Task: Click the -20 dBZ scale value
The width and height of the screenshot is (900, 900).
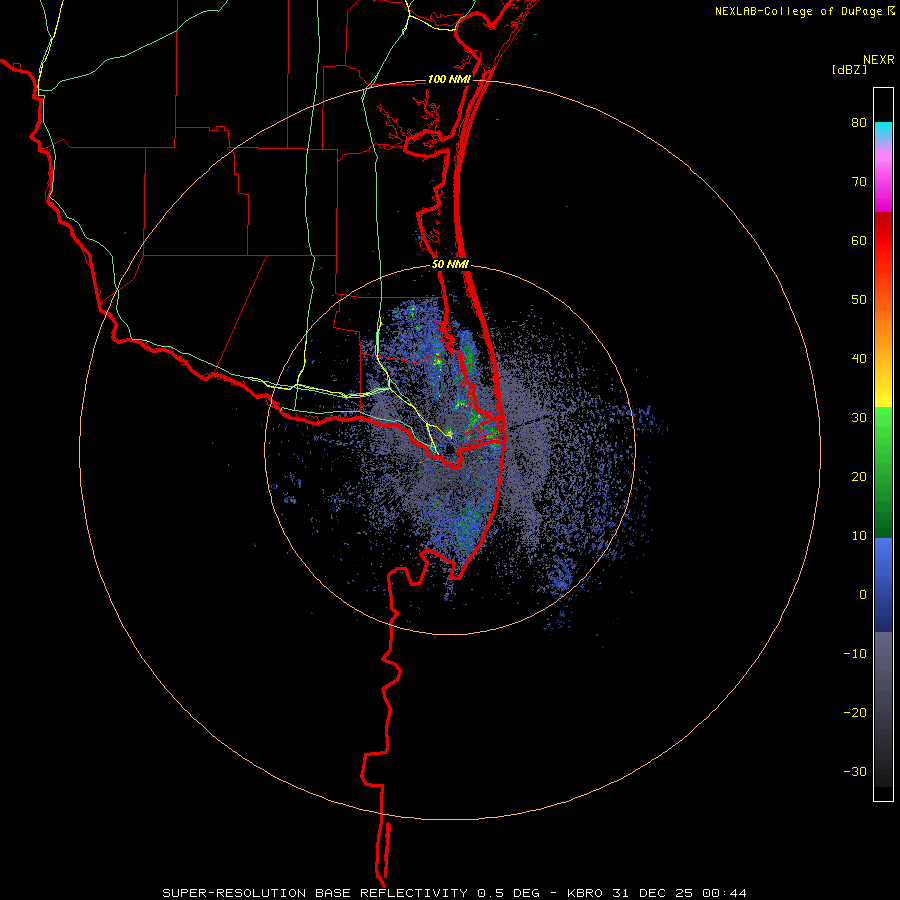Action: tap(855, 712)
